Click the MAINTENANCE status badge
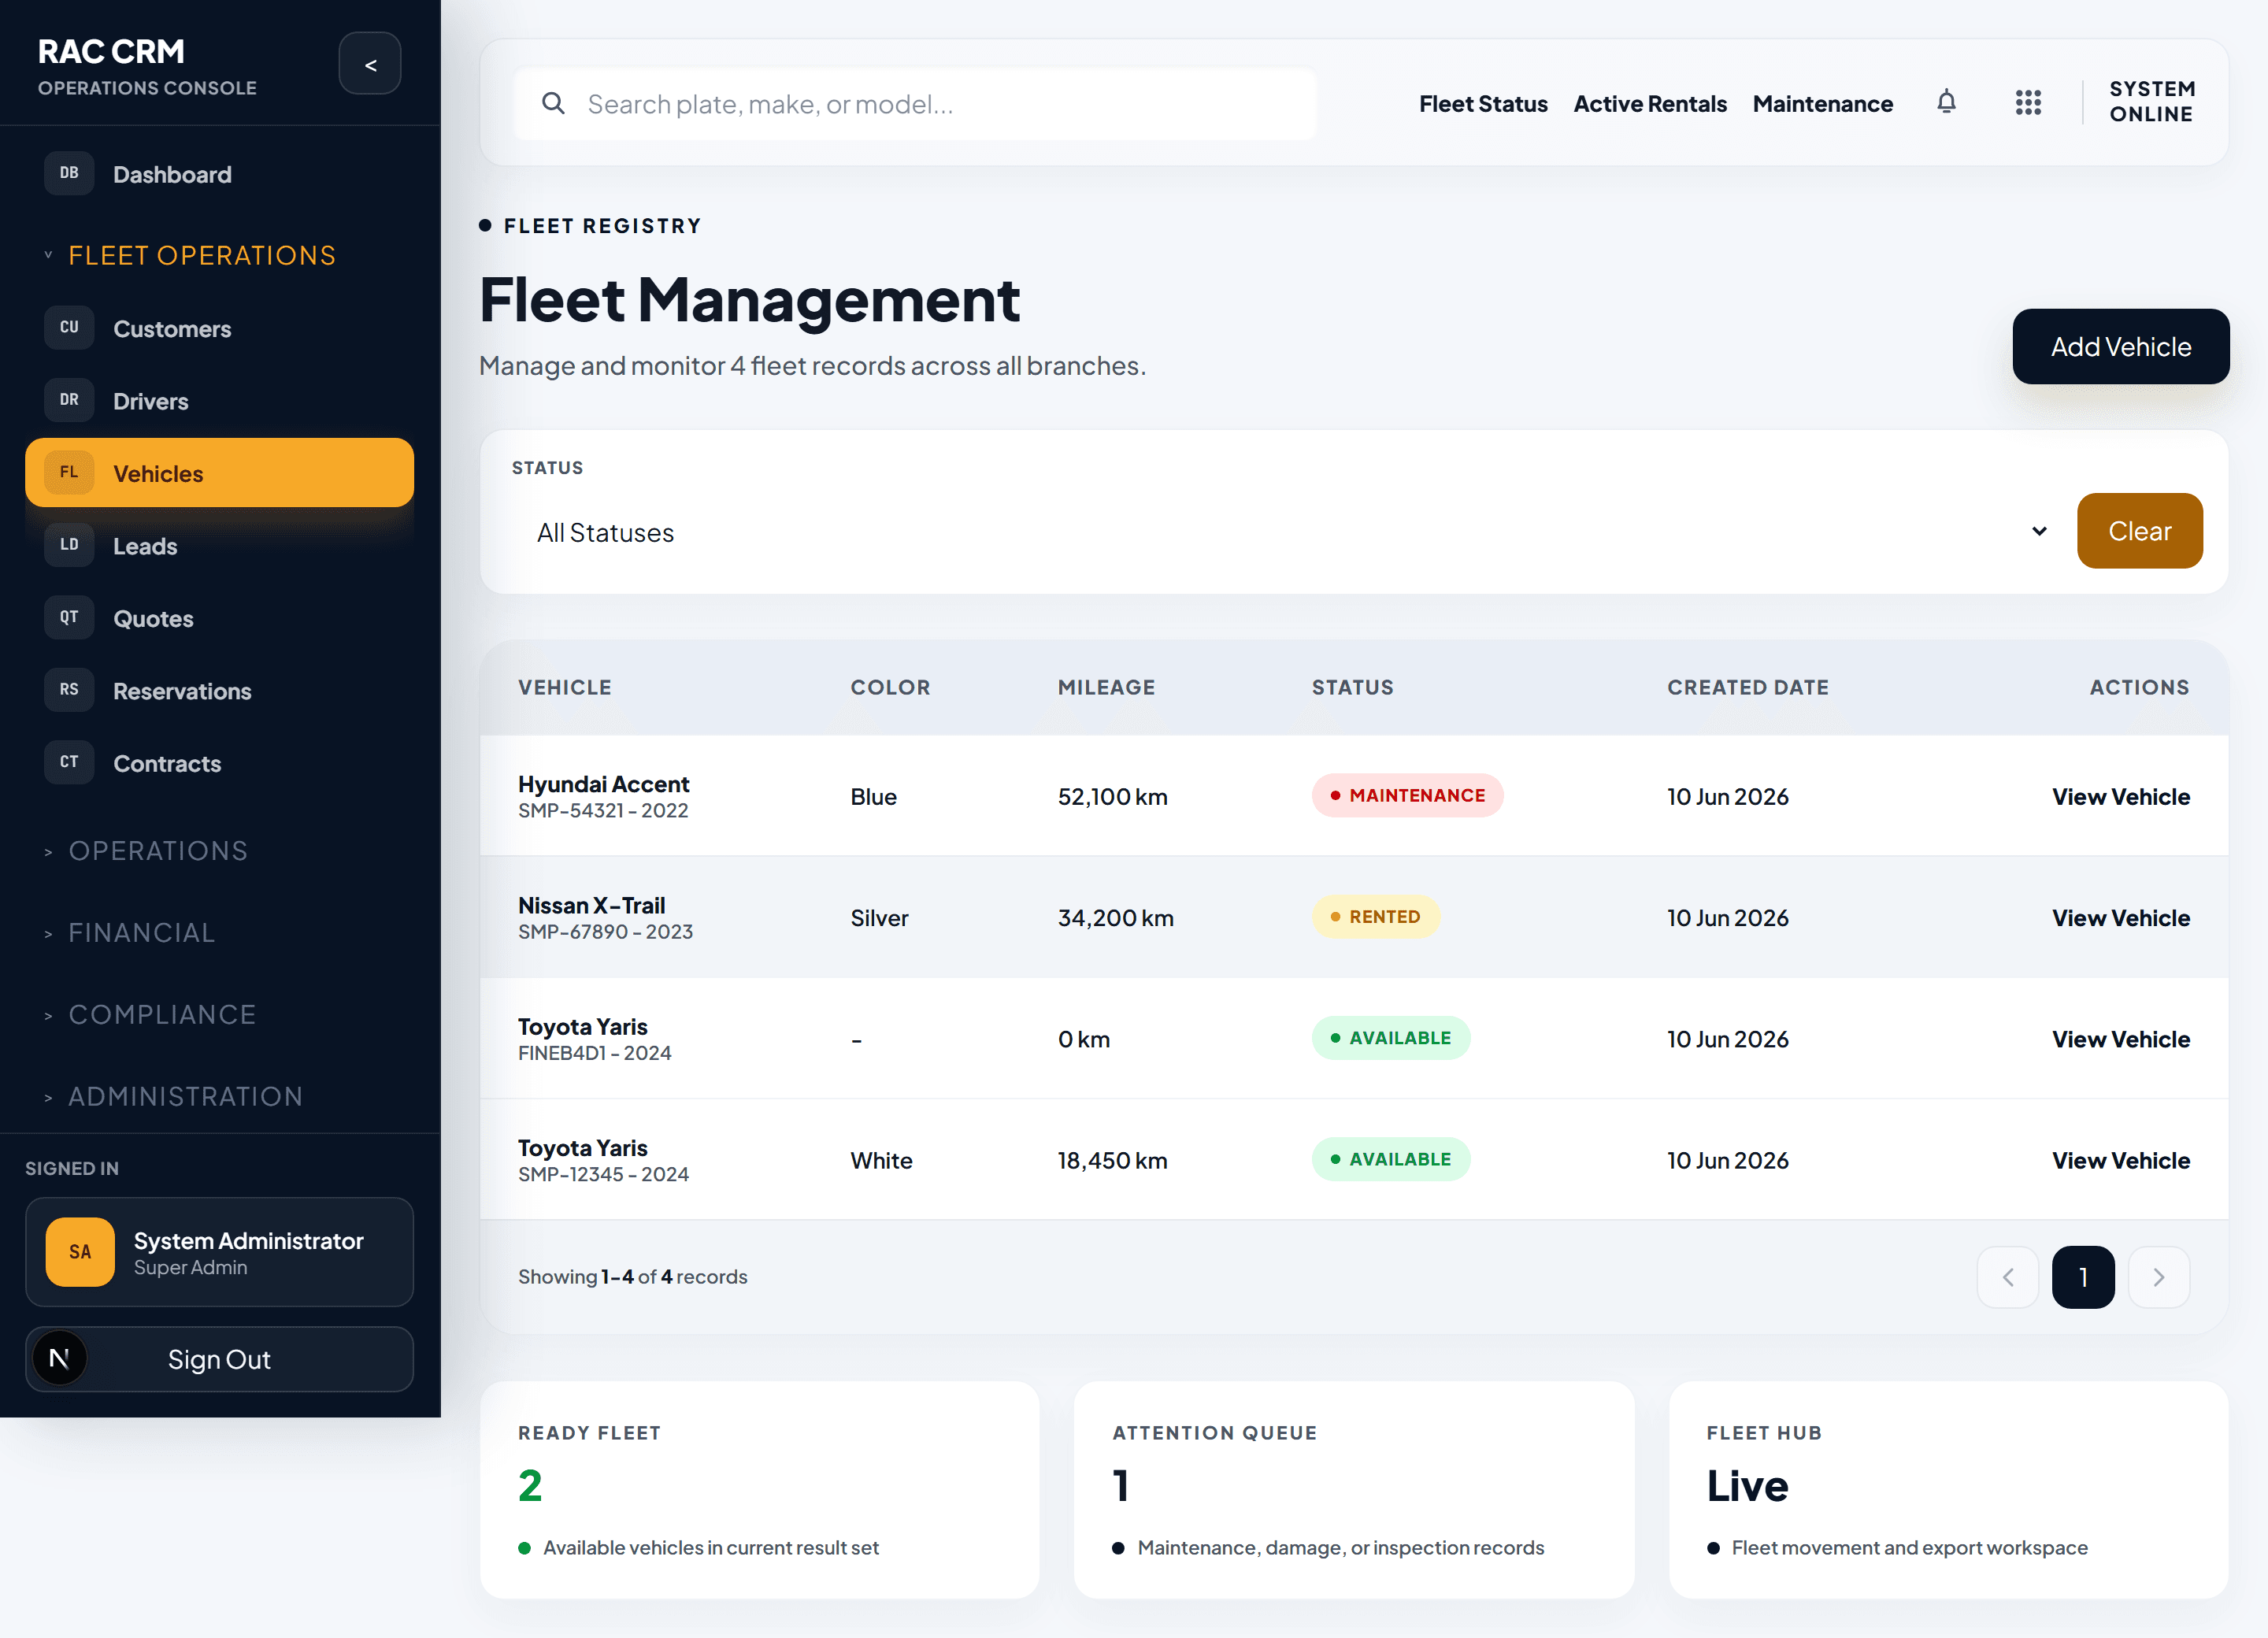Viewport: 2268px width, 1638px height. tap(1407, 795)
